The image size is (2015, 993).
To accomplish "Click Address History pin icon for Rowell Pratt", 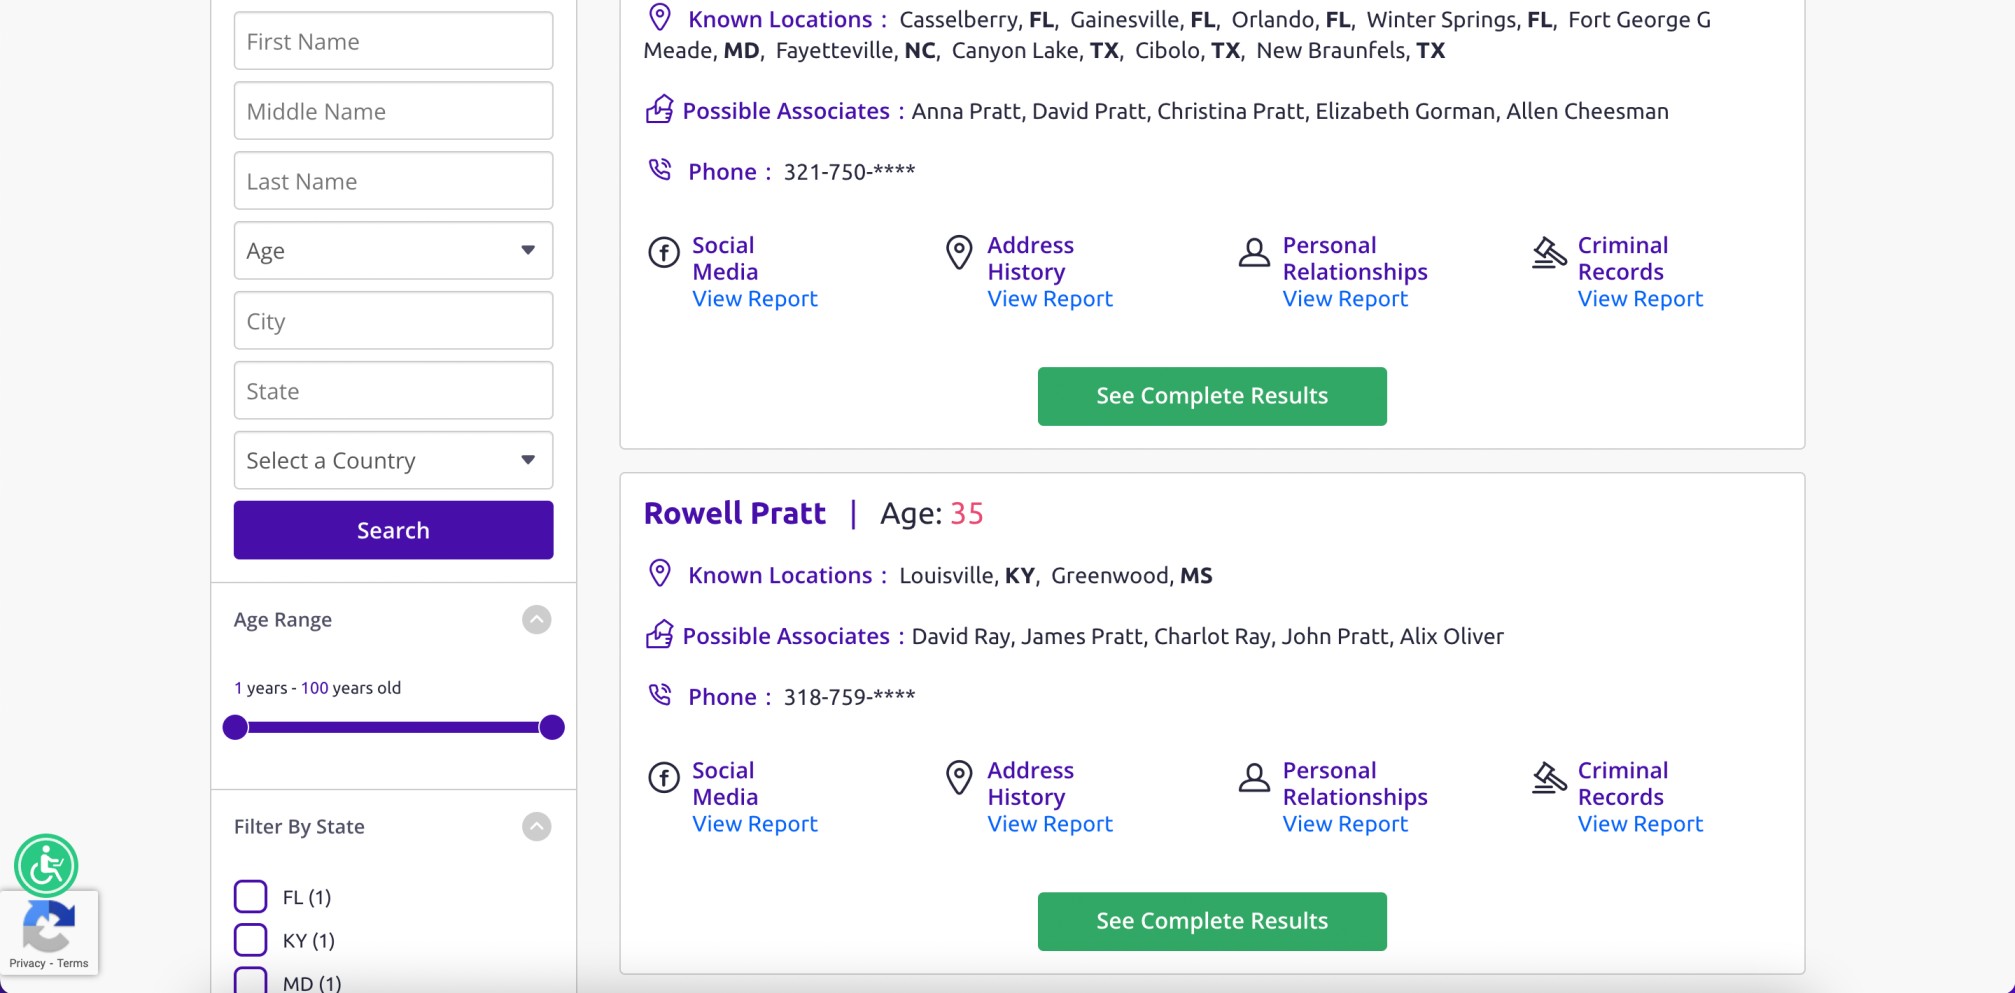I will click(x=959, y=777).
